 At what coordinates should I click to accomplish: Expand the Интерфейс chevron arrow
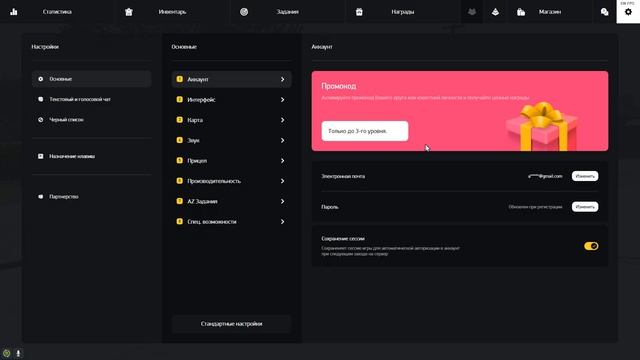[x=282, y=100]
